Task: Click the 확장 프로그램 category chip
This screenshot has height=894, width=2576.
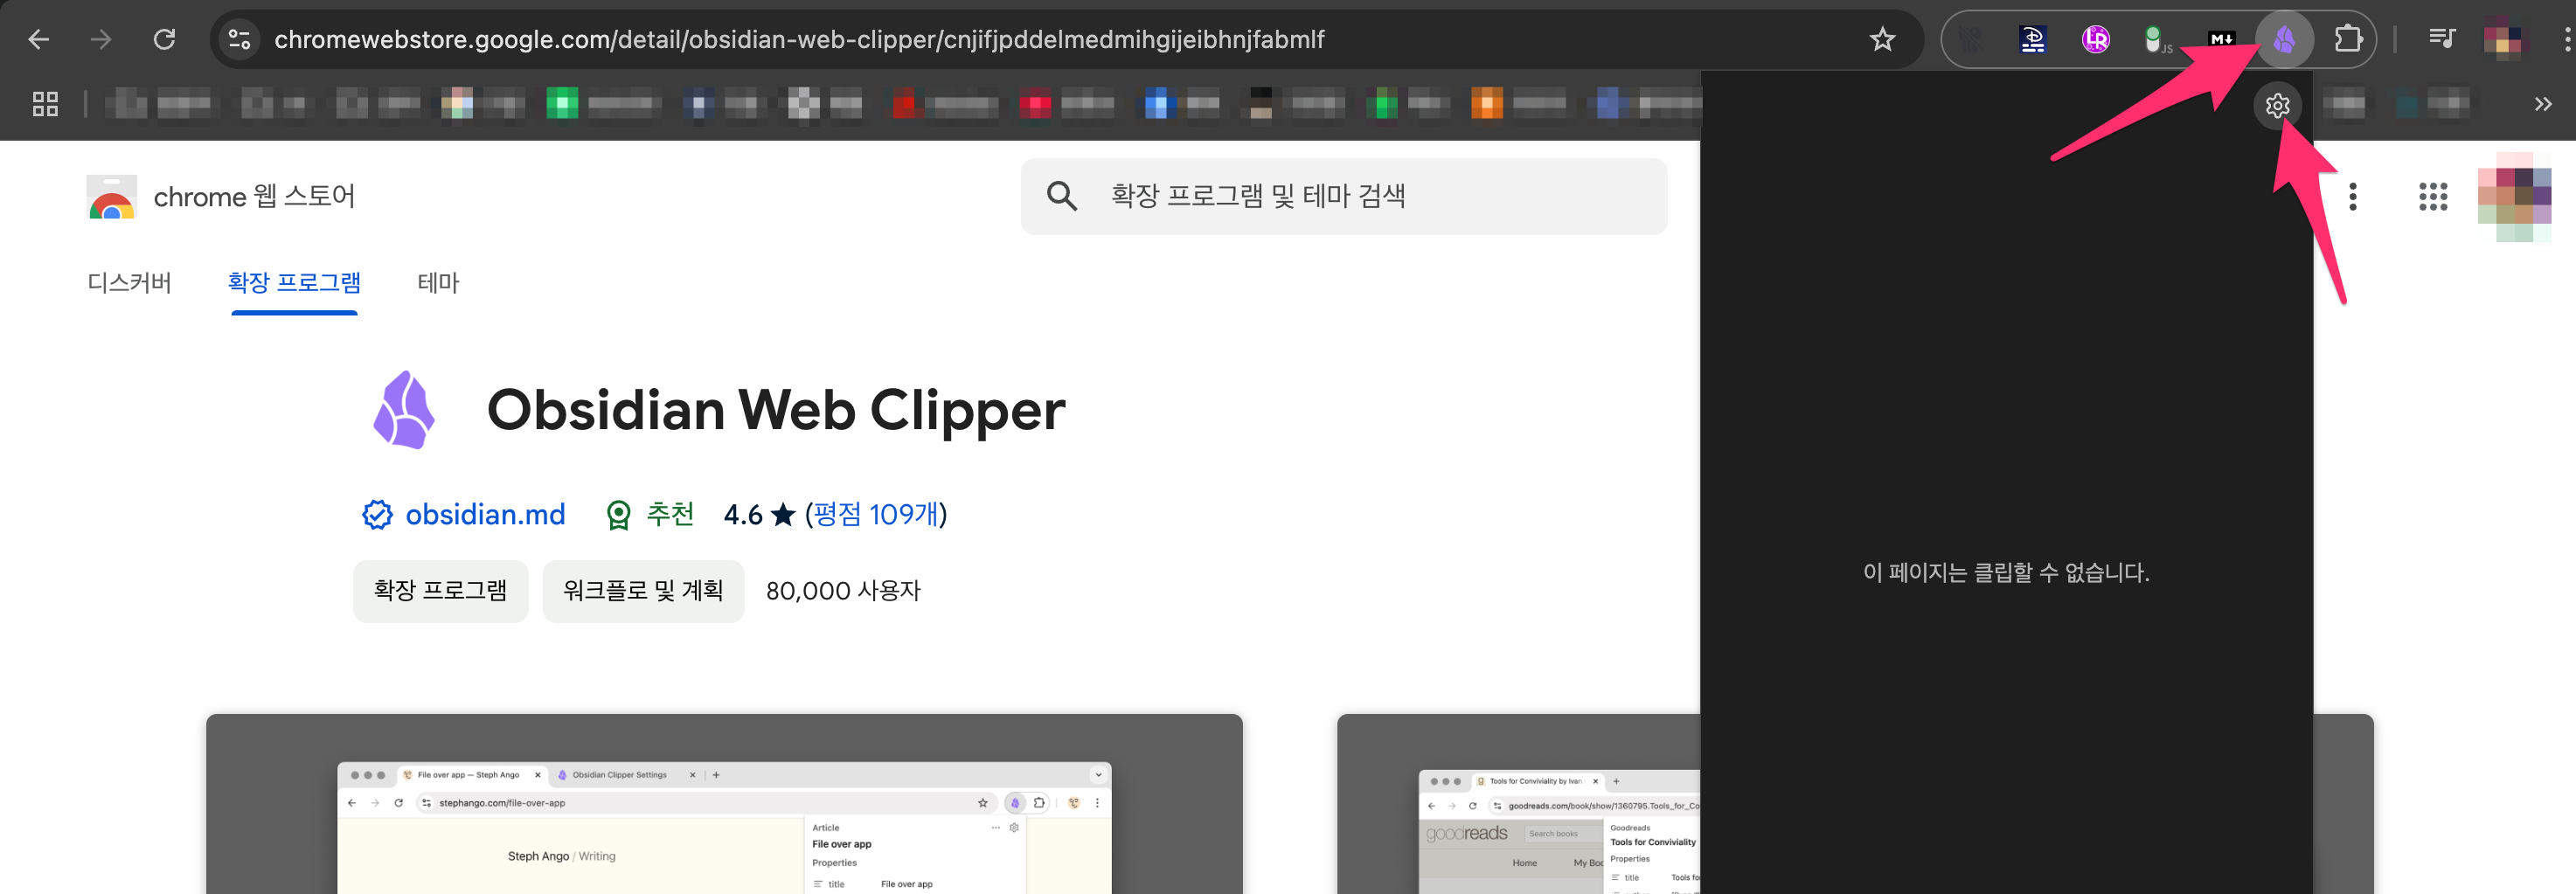Action: pyautogui.click(x=440, y=591)
